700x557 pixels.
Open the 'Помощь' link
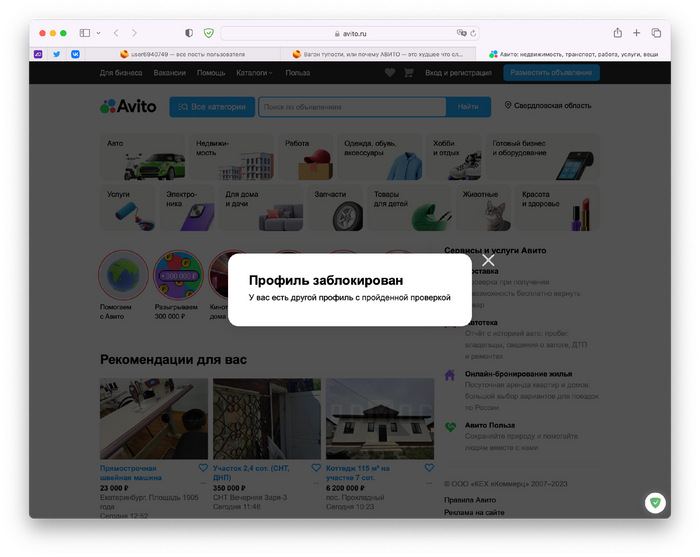(211, 73)
